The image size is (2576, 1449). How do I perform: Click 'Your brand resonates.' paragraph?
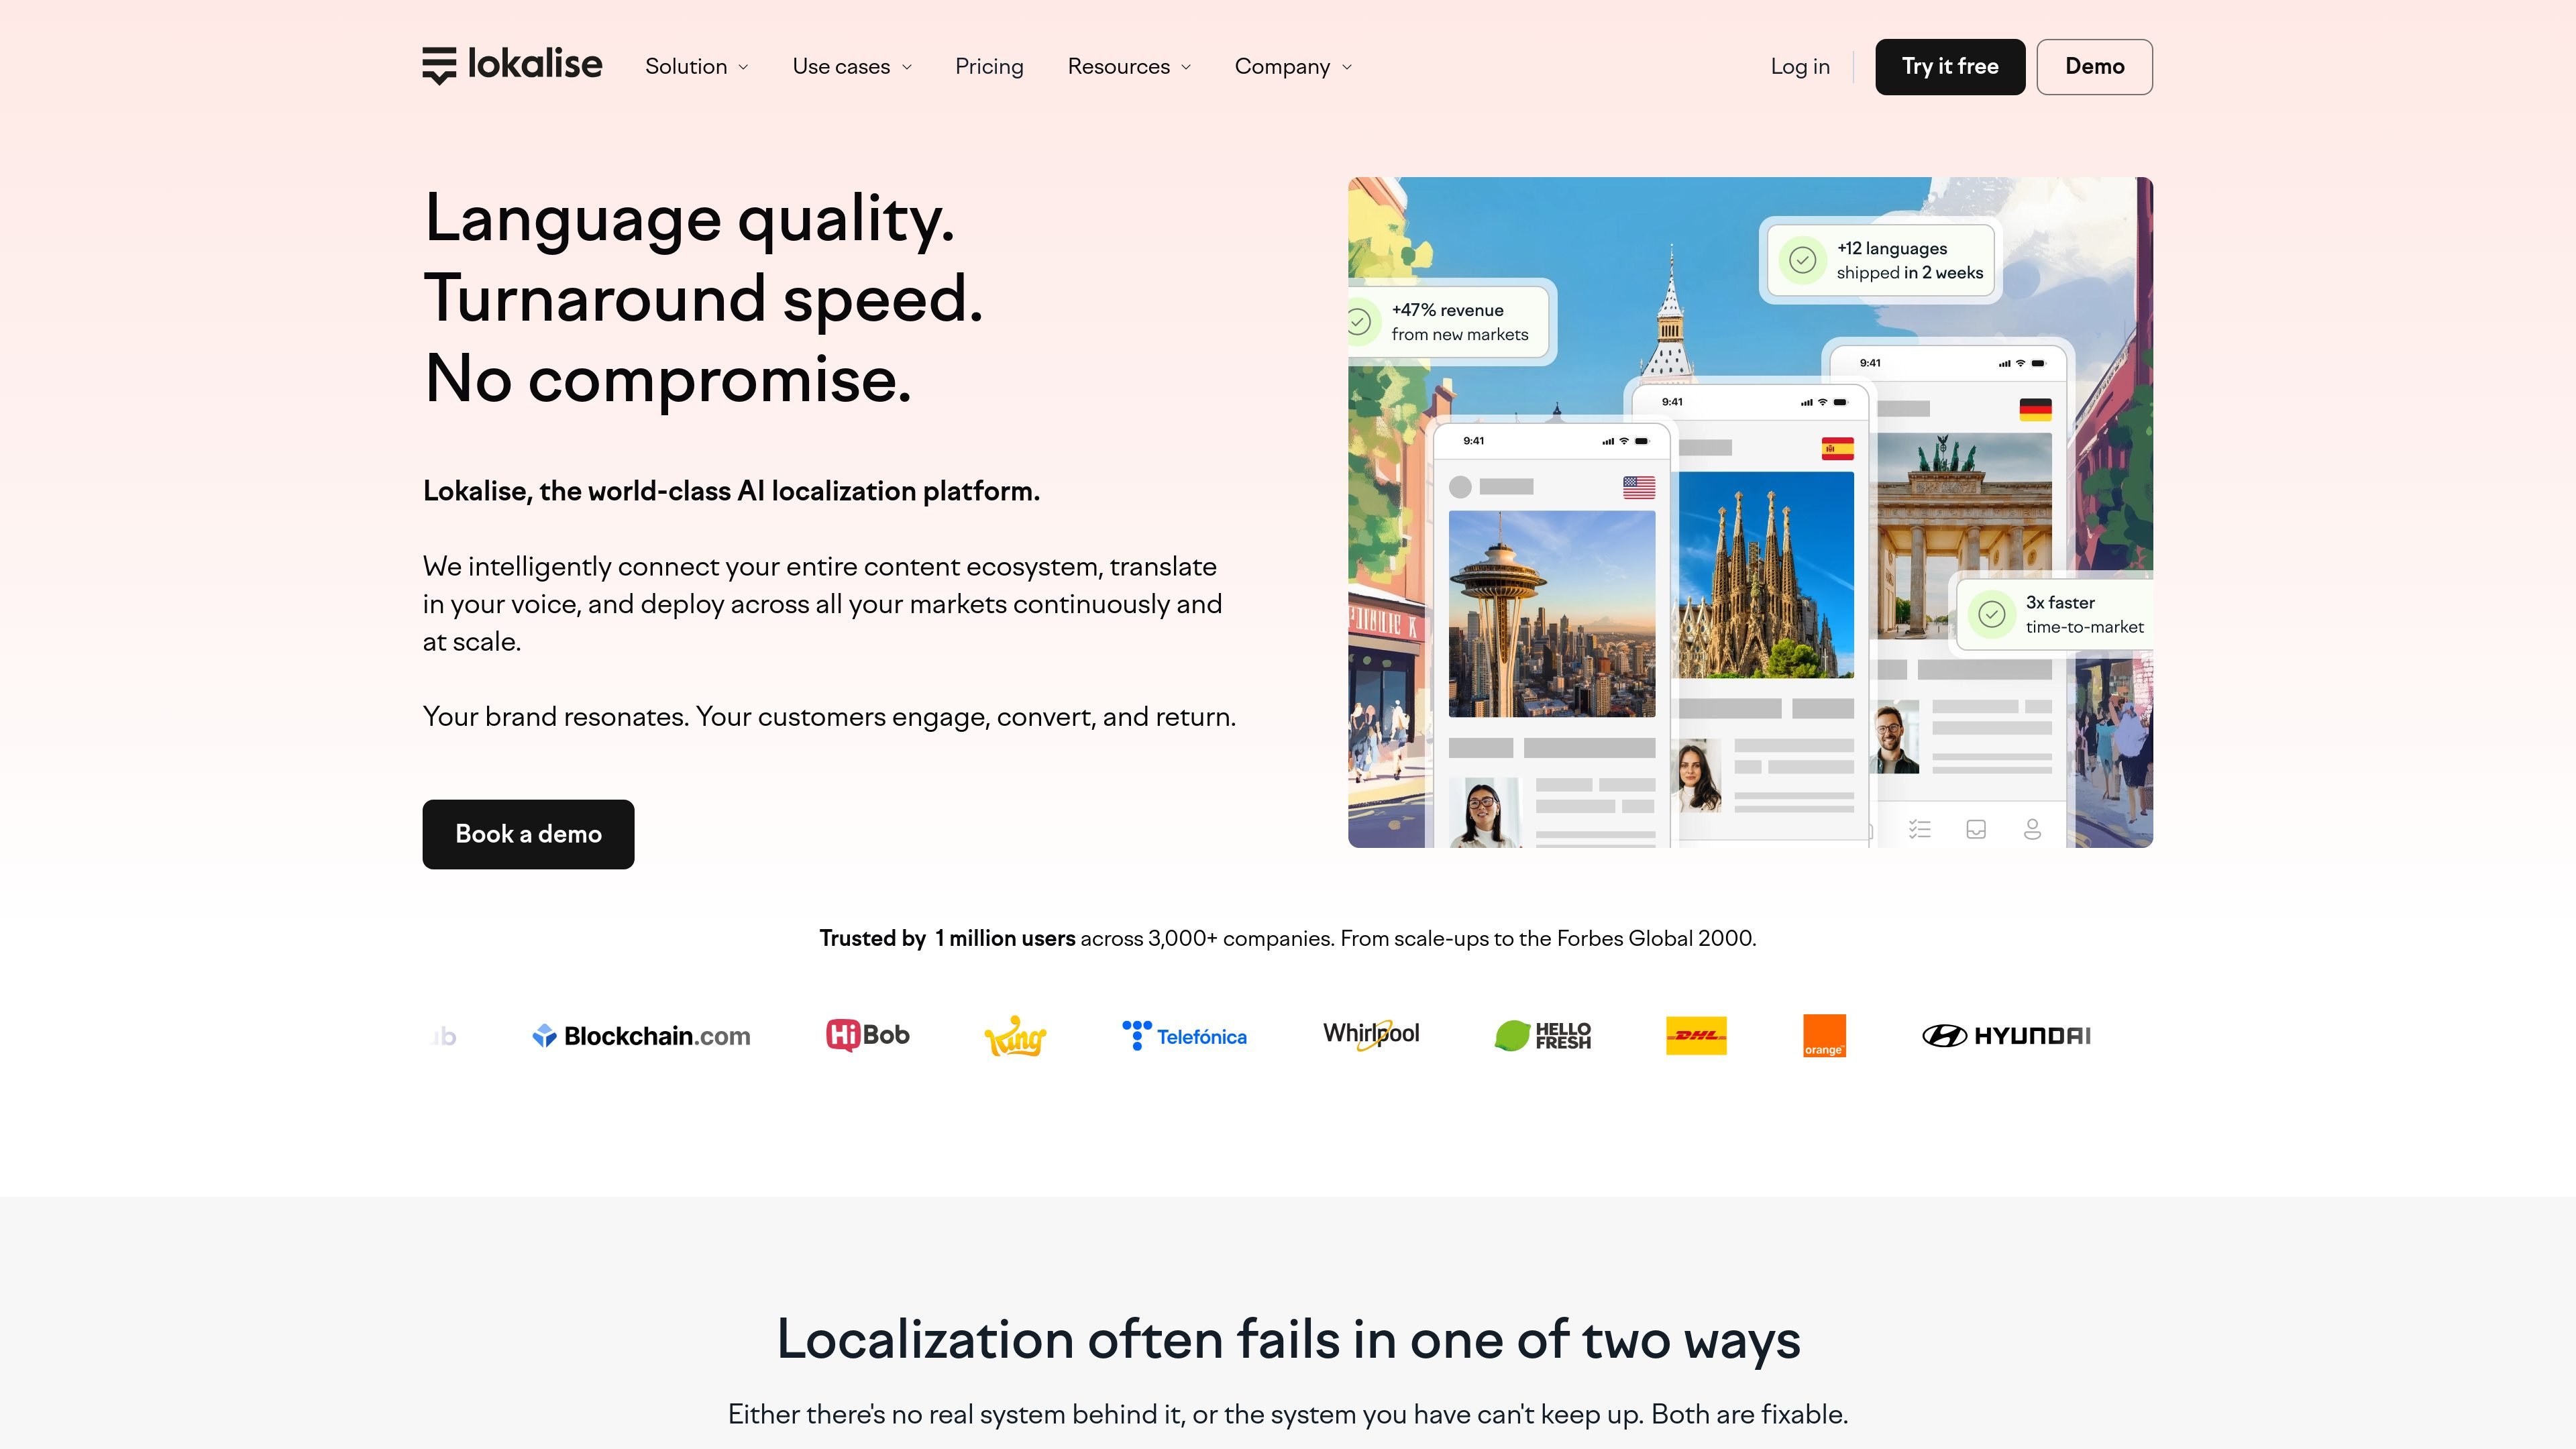click(829, 717)
